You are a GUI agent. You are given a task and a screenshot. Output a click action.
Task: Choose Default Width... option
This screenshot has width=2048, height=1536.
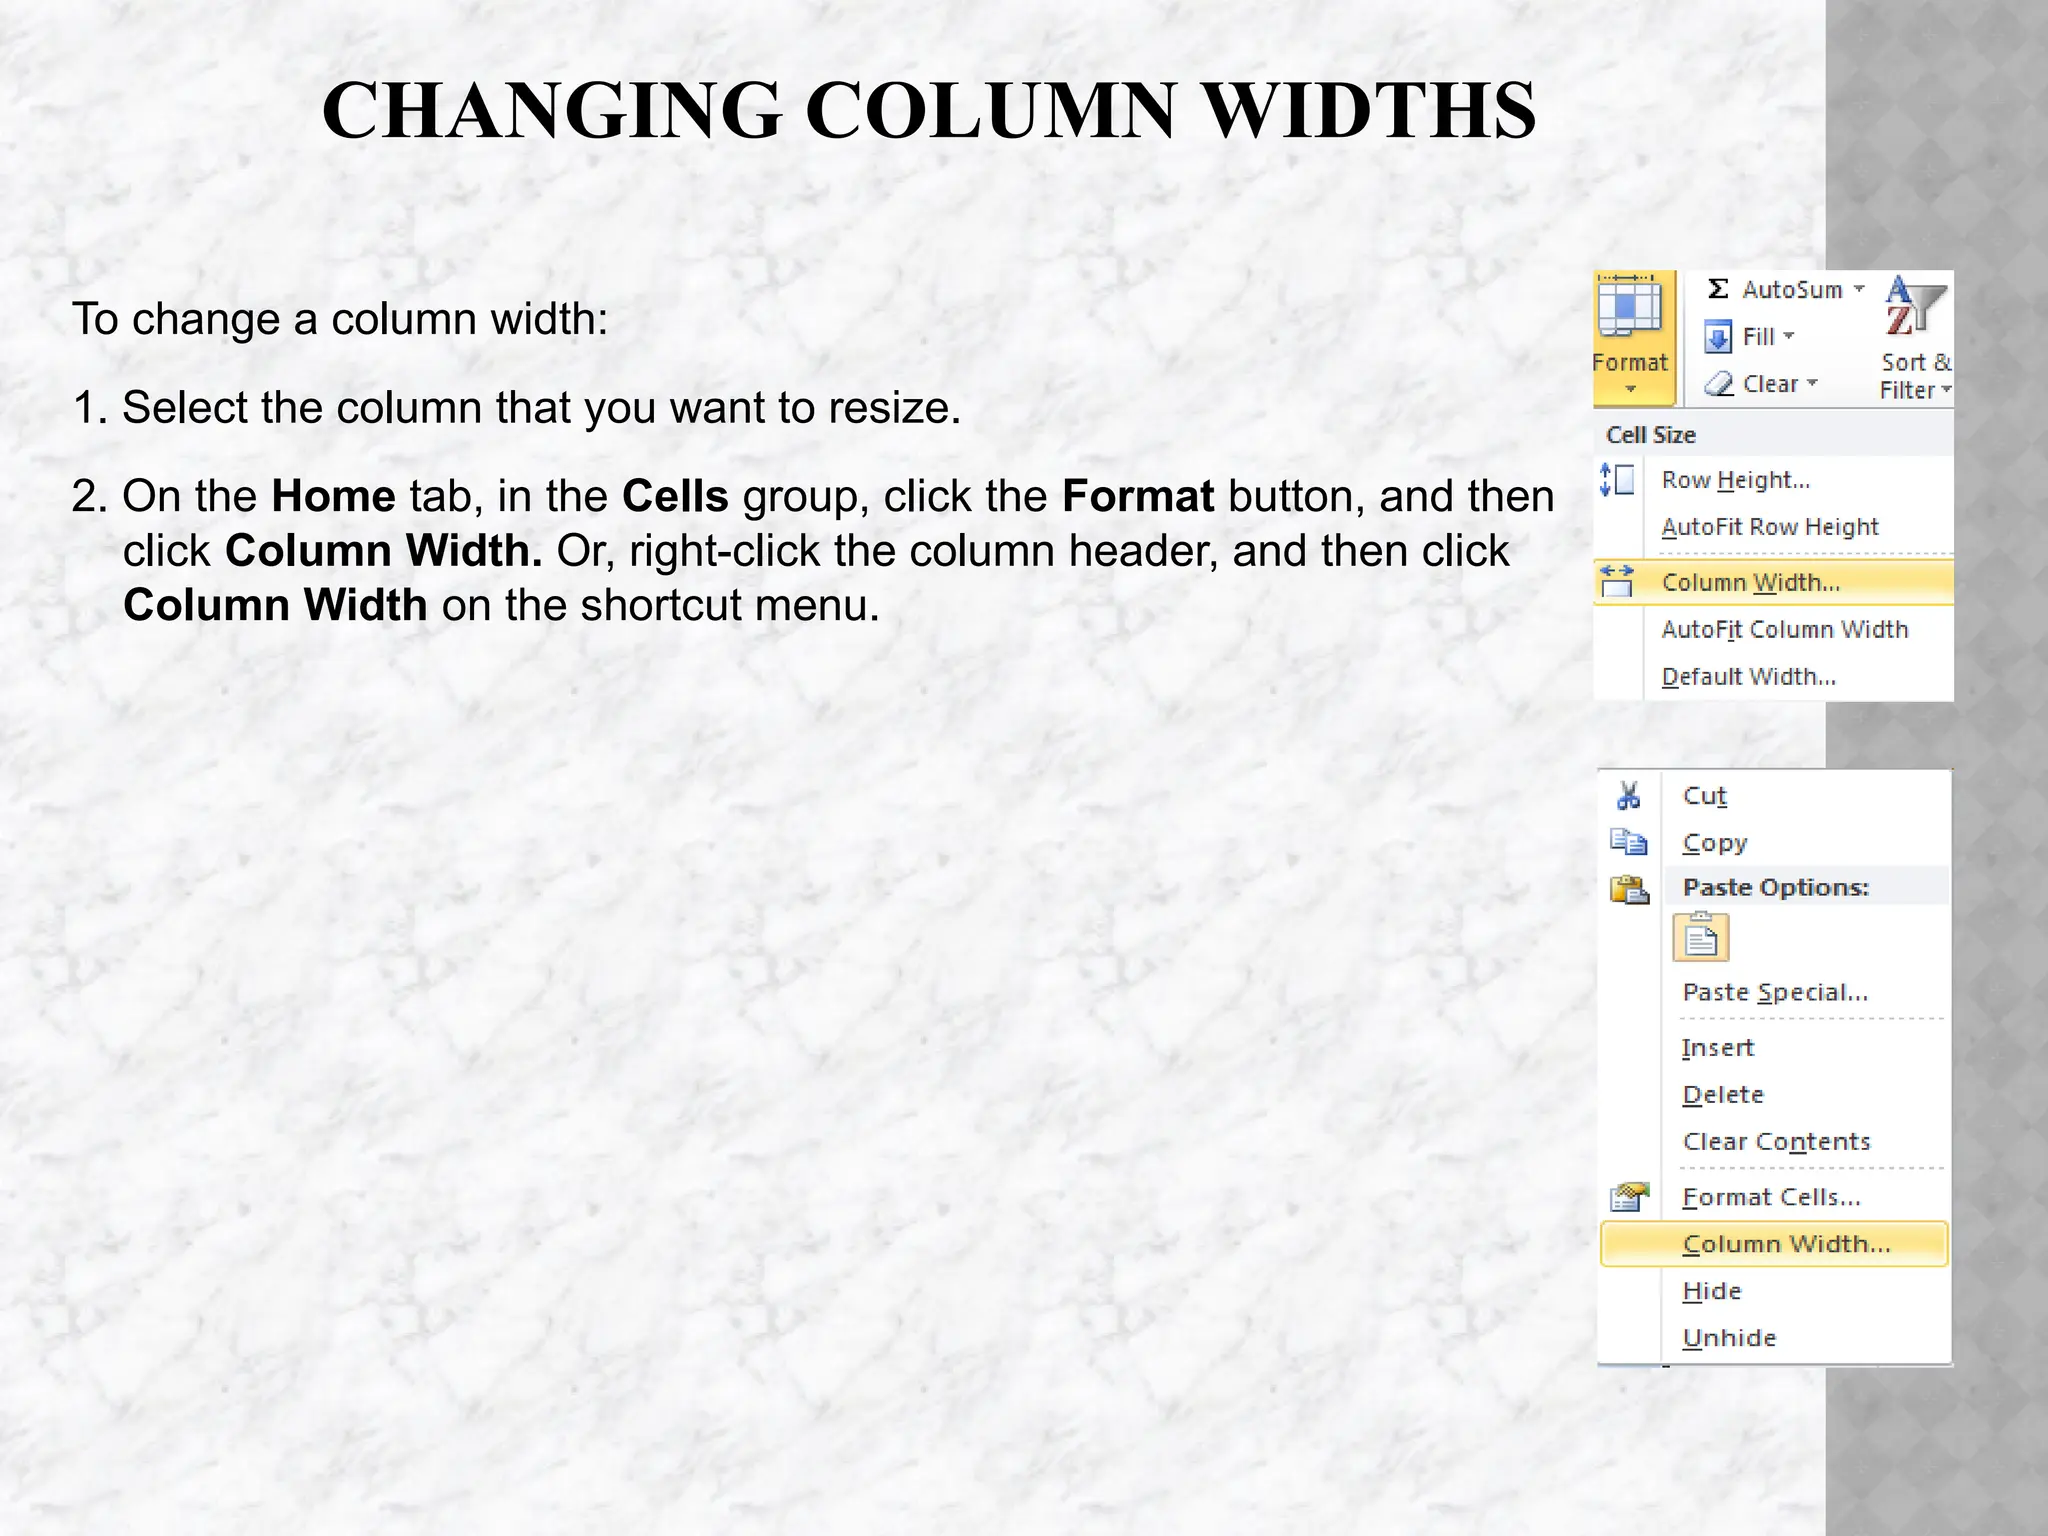[1748, 677]
